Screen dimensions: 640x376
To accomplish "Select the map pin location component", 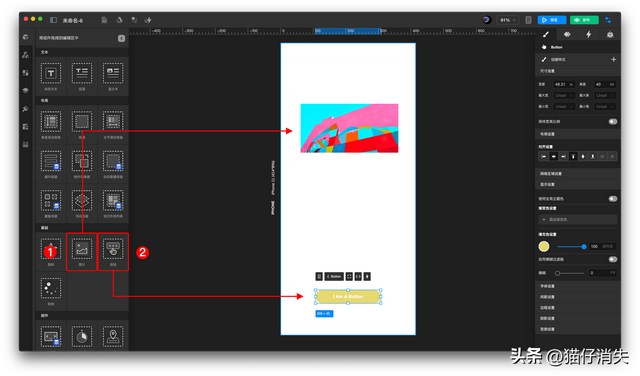I will [x=113, y=336].
